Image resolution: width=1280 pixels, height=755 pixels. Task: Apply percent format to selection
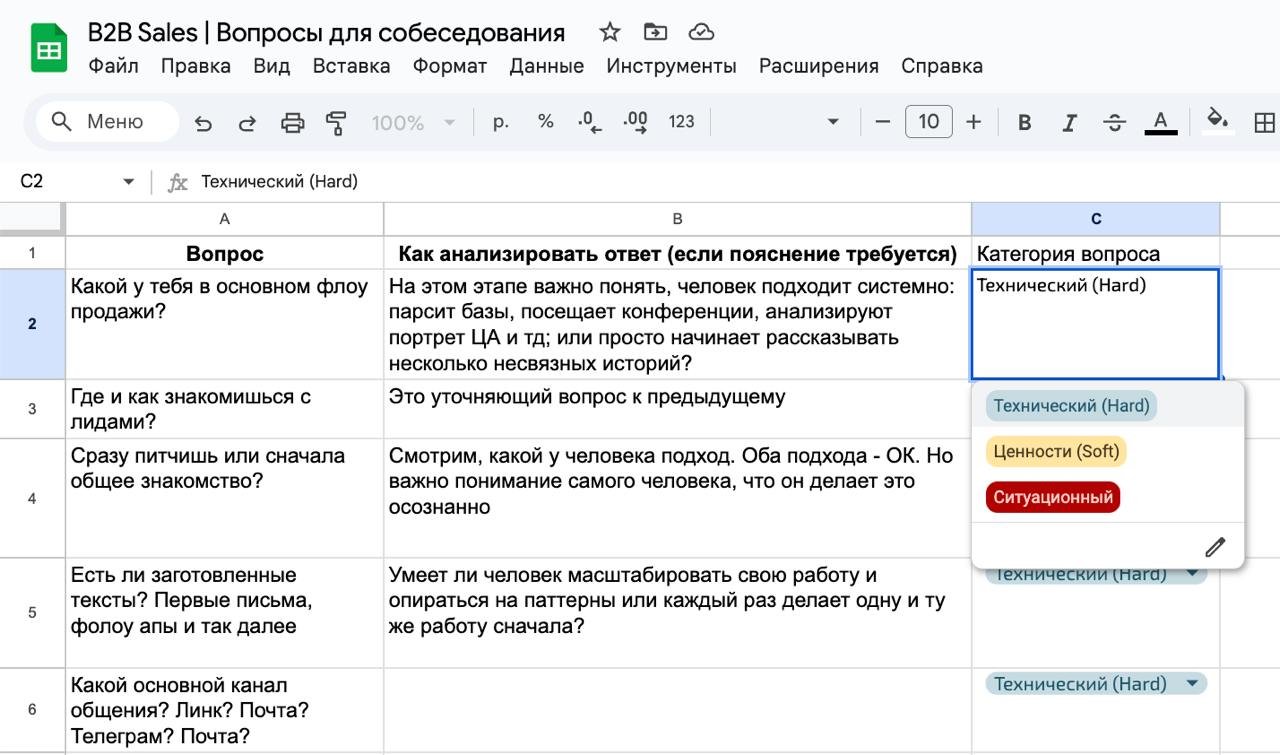point(543,122)
